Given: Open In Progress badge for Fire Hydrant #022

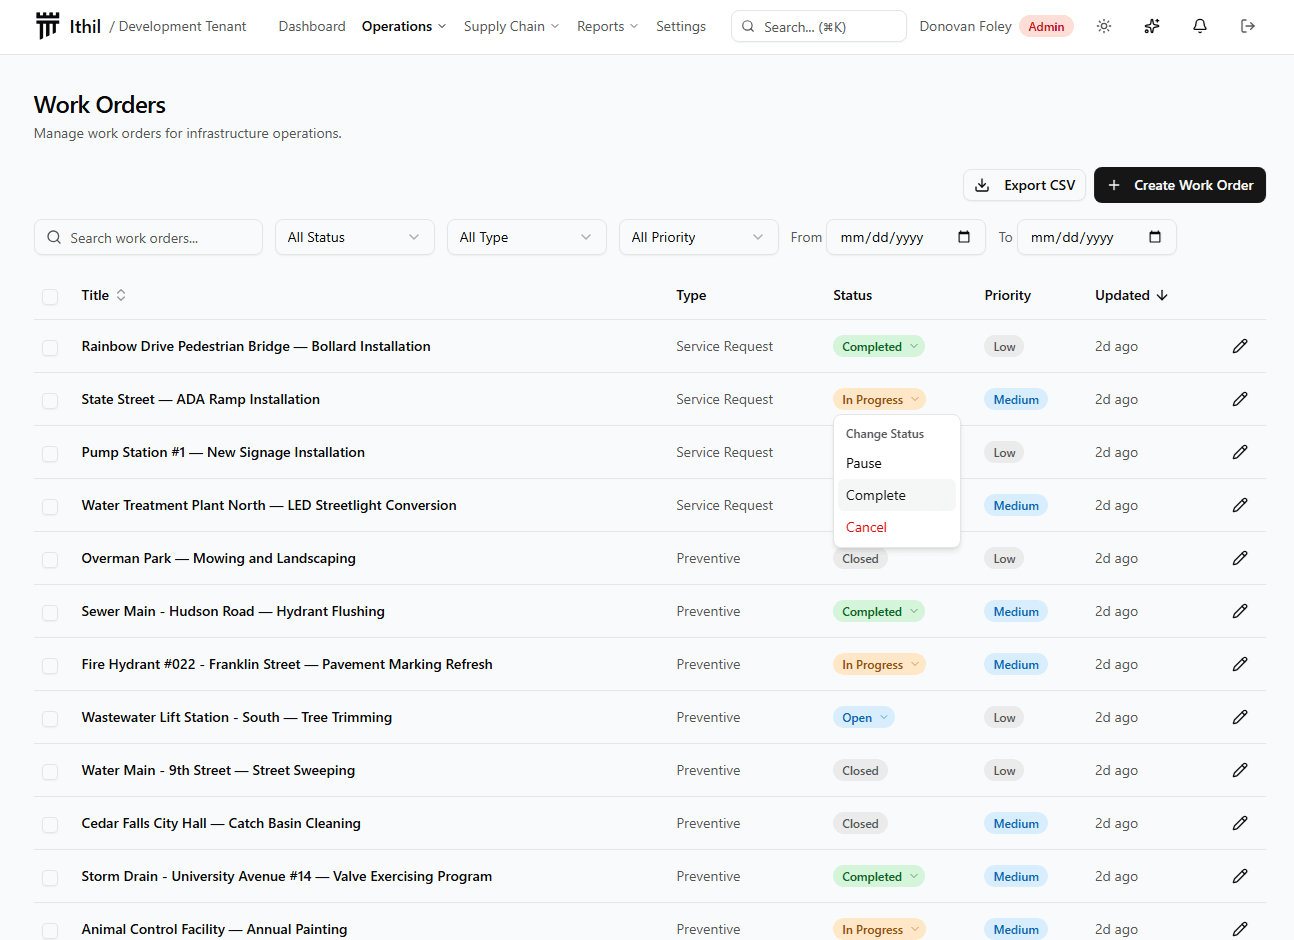Looking at the screenshot, I should pos(879,664).
